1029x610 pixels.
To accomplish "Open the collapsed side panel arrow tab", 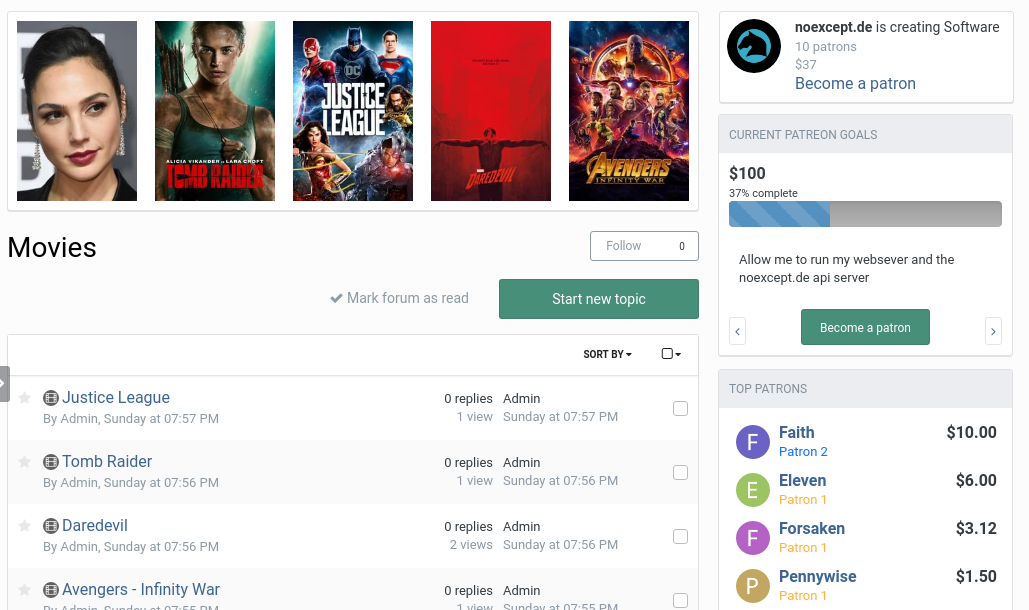I will [4, 384].
